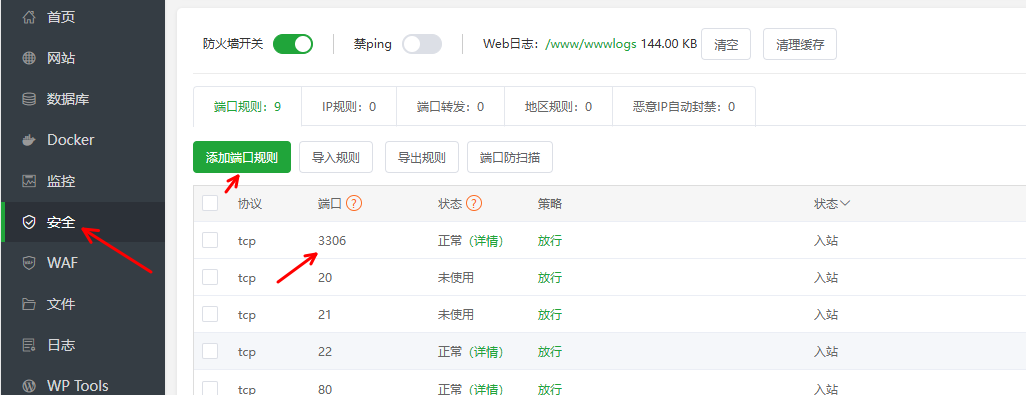Click the 端口防扫描 button

point(510,157)
